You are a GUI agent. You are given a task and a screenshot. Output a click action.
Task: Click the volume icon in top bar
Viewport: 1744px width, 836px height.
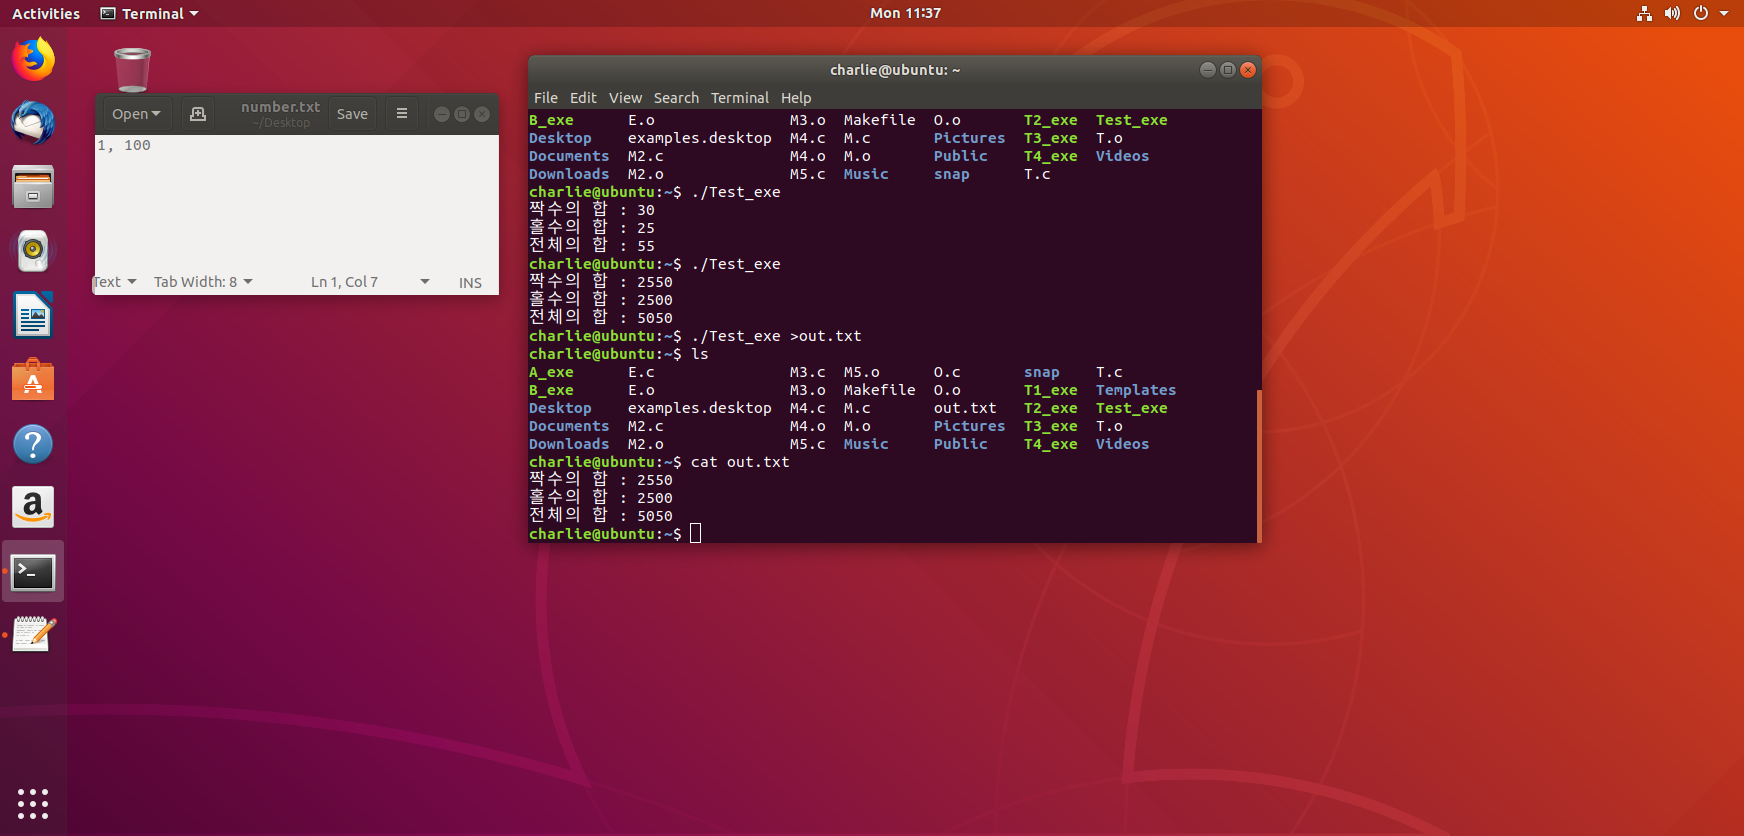point(1672,13)
